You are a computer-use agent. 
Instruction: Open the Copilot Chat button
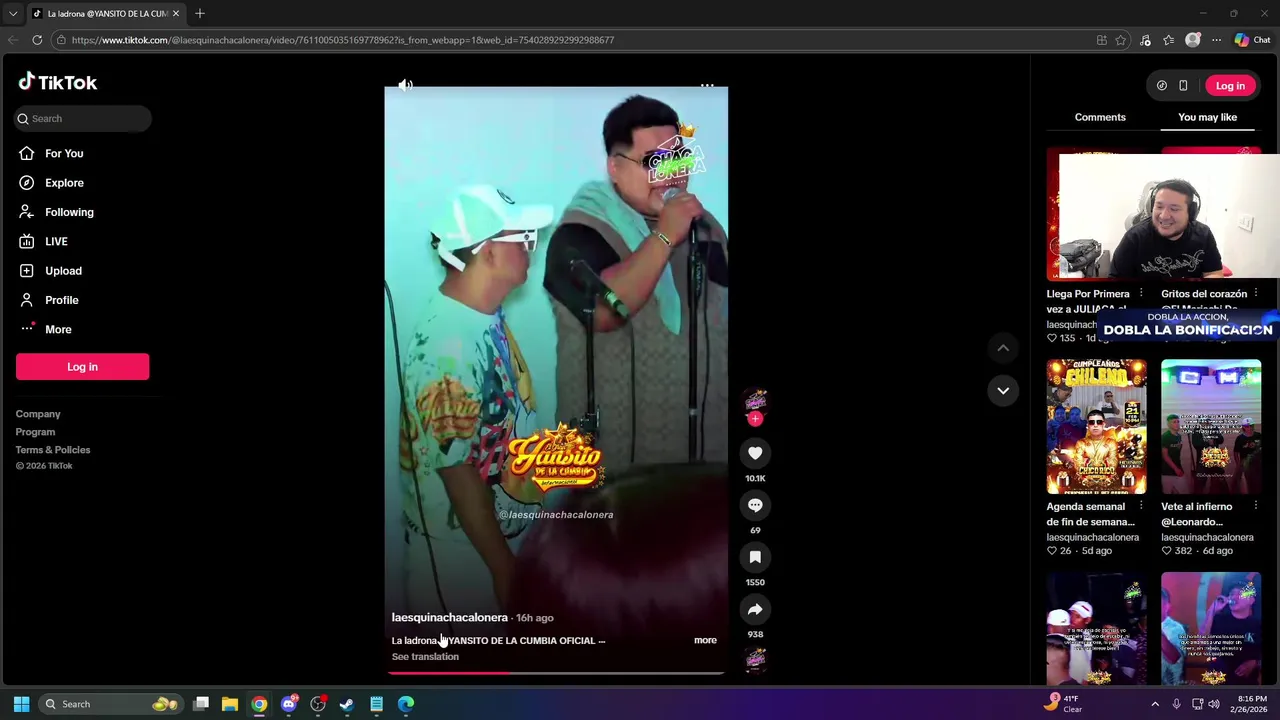(1252, 40)
